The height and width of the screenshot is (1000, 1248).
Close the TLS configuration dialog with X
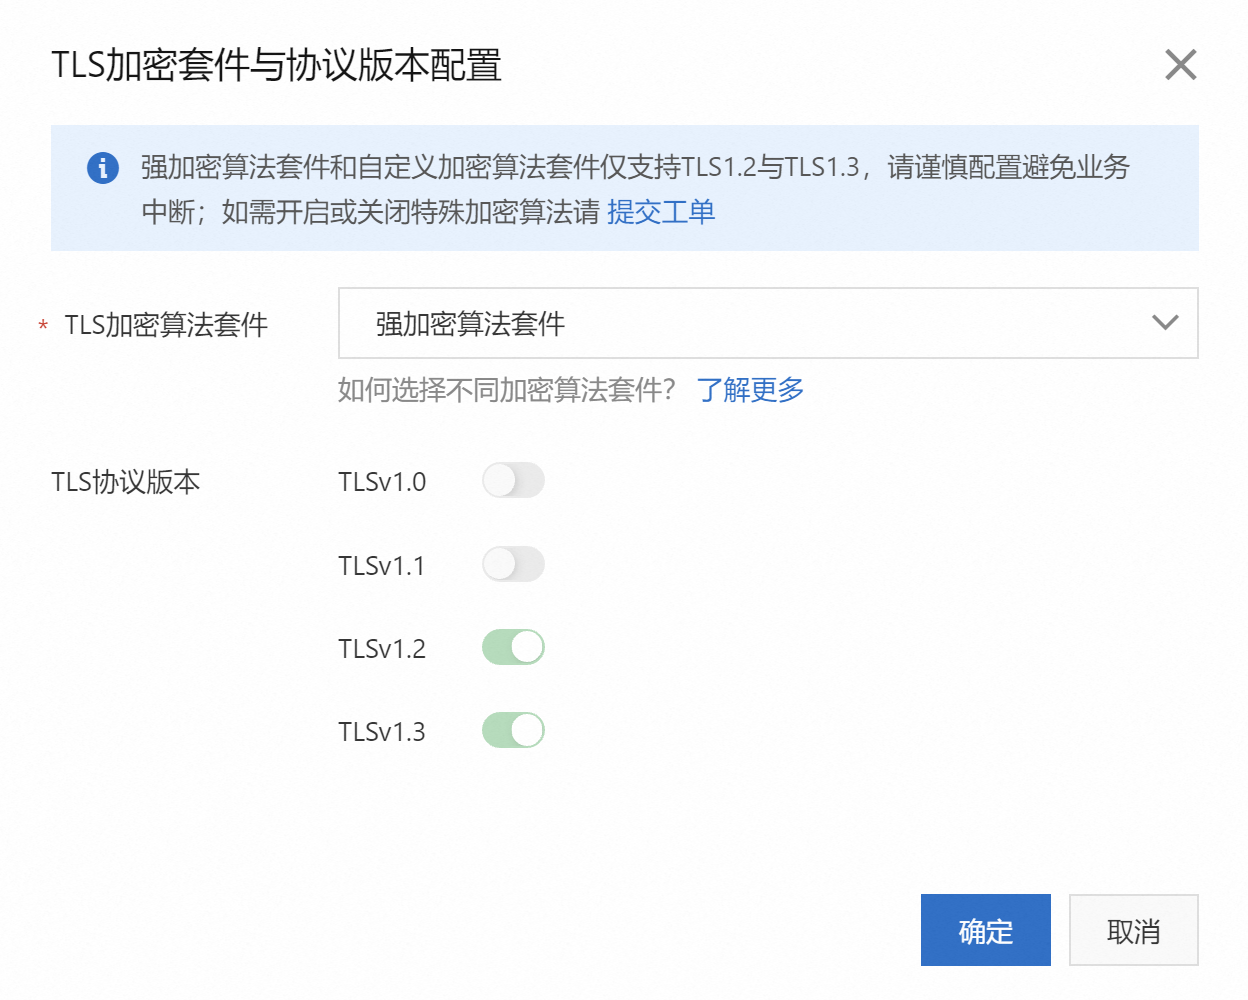coord(1180,65)
